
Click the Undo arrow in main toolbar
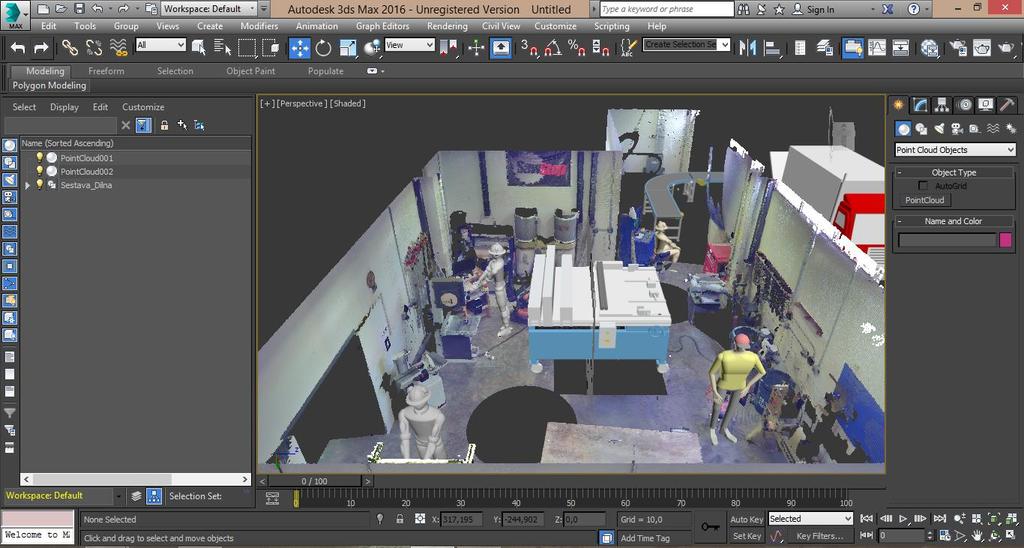[18, 48]
